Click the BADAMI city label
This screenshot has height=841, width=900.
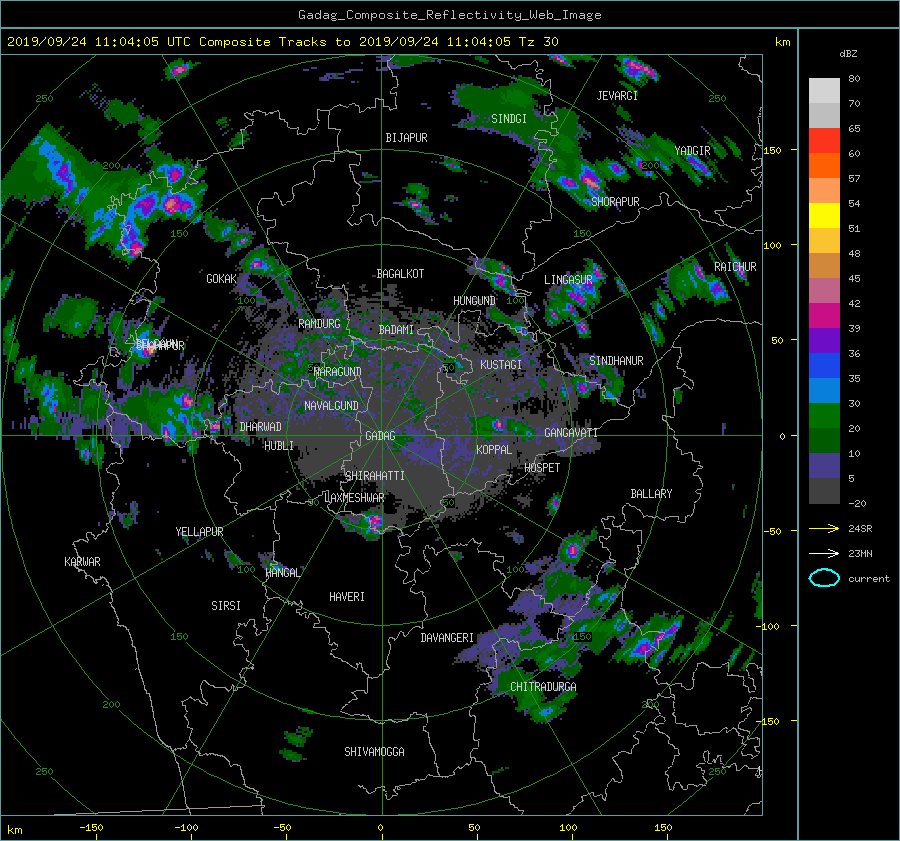396,330
